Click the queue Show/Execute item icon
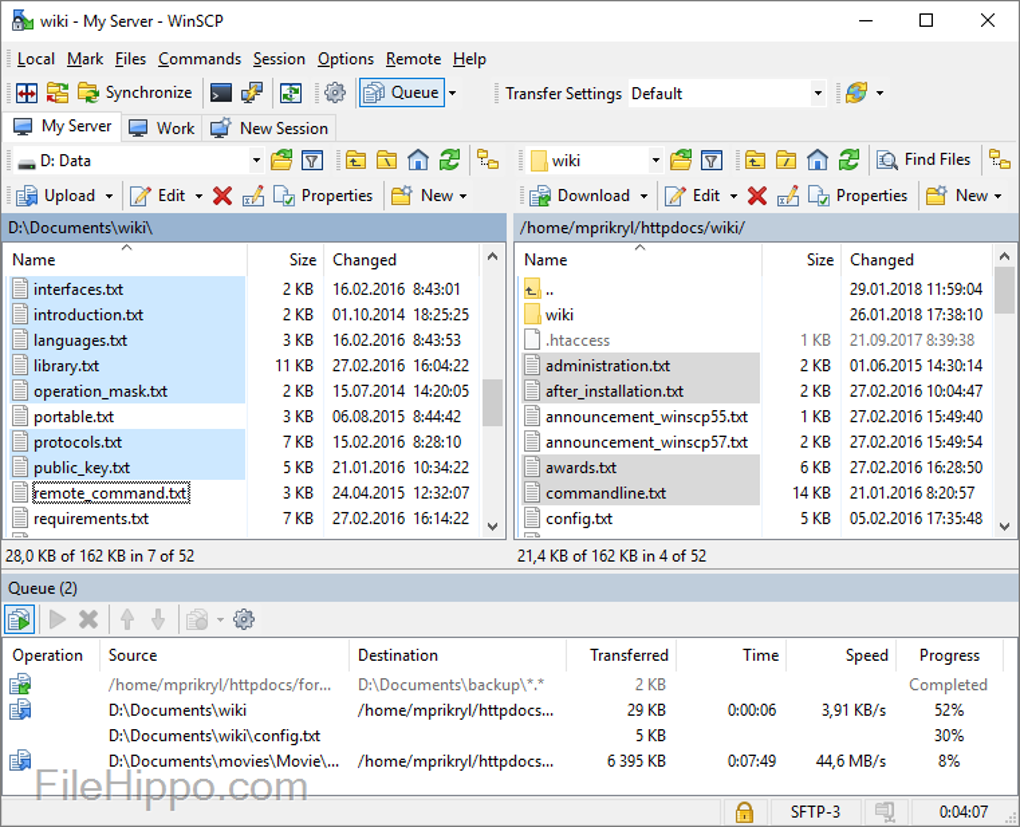1020x827 pixels. pyautogui.click(x=20, y=619)
